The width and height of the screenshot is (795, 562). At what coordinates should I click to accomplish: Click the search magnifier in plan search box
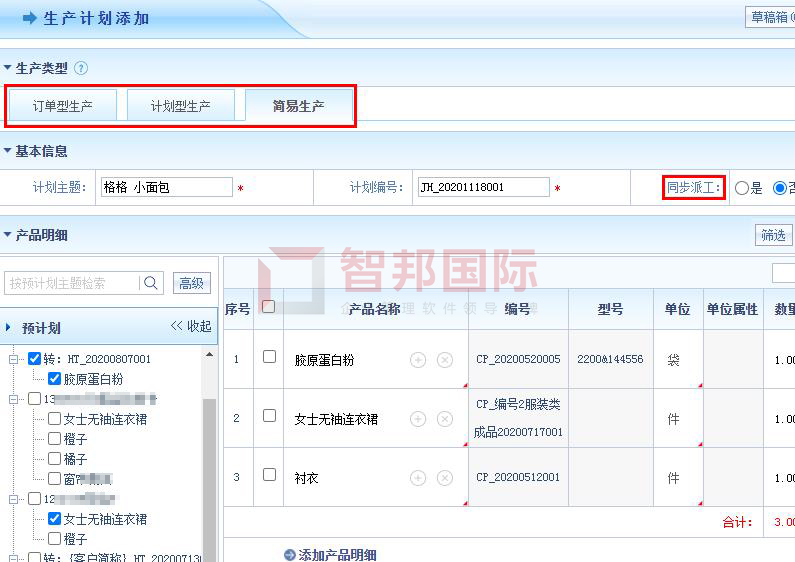pos(151,283)
